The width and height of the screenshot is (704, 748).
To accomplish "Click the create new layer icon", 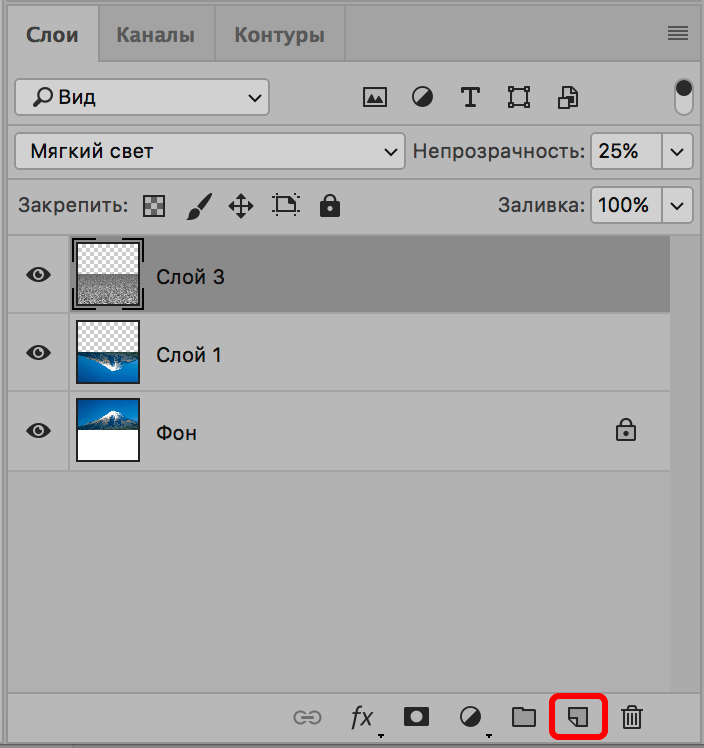I will [x=577, y=716].
